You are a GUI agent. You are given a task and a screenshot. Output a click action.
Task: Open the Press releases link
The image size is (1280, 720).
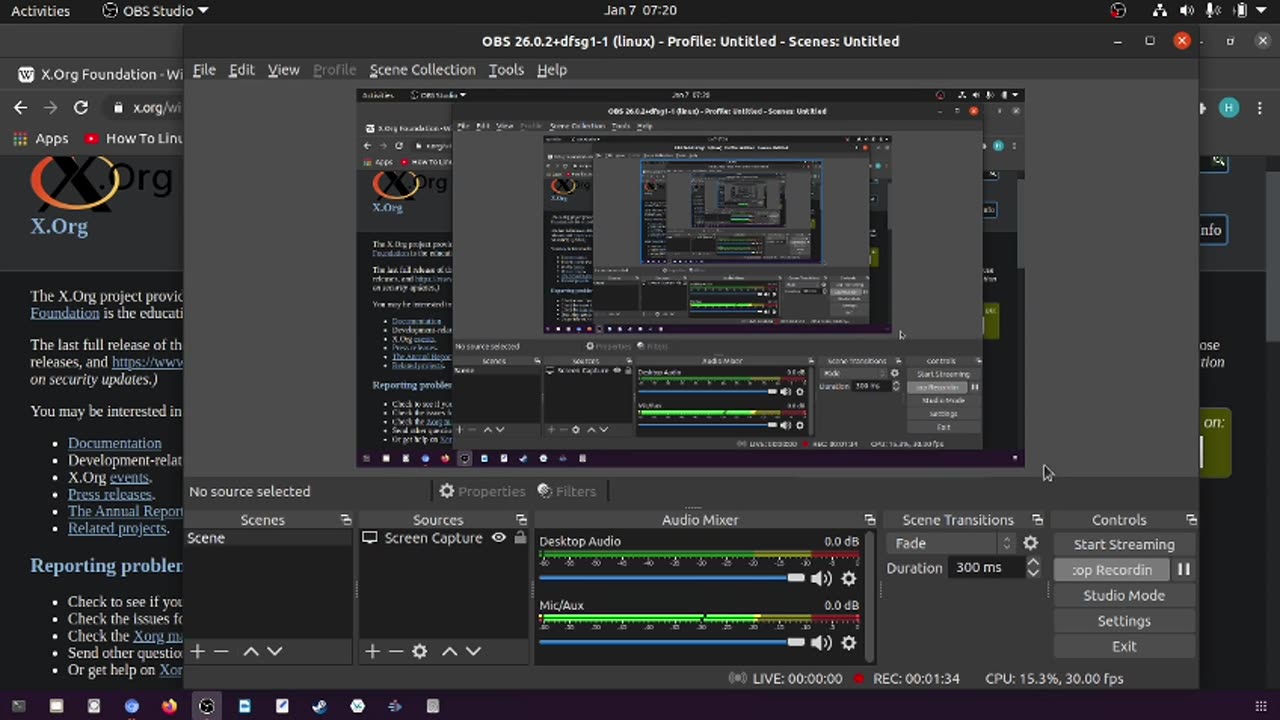(x=110, y=494)
